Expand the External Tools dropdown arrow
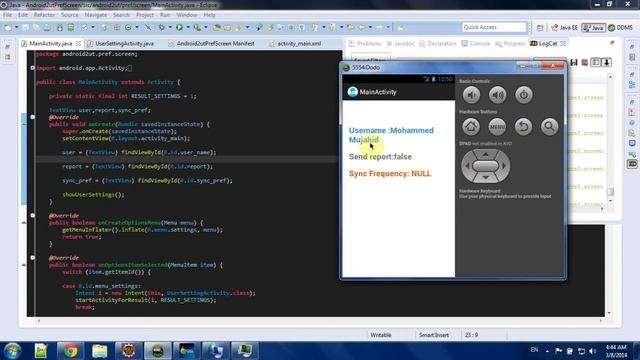The width and height of the screenshot is (640, 360). click(206, 27)
